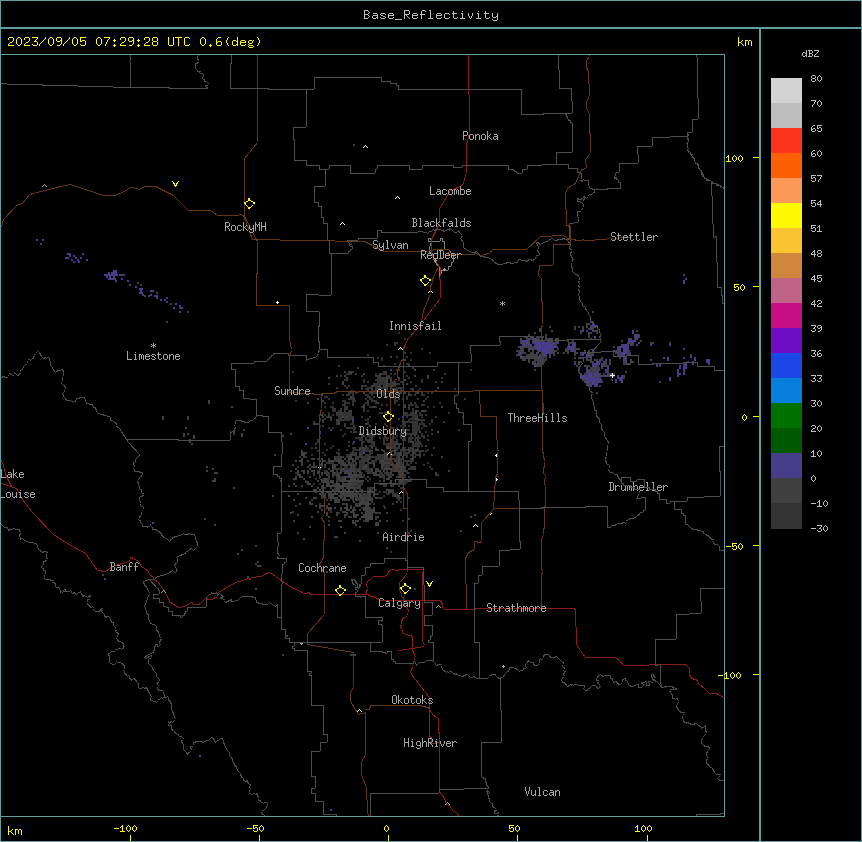Click the Didsbury label
862x842 pixels.
[383, 431]
